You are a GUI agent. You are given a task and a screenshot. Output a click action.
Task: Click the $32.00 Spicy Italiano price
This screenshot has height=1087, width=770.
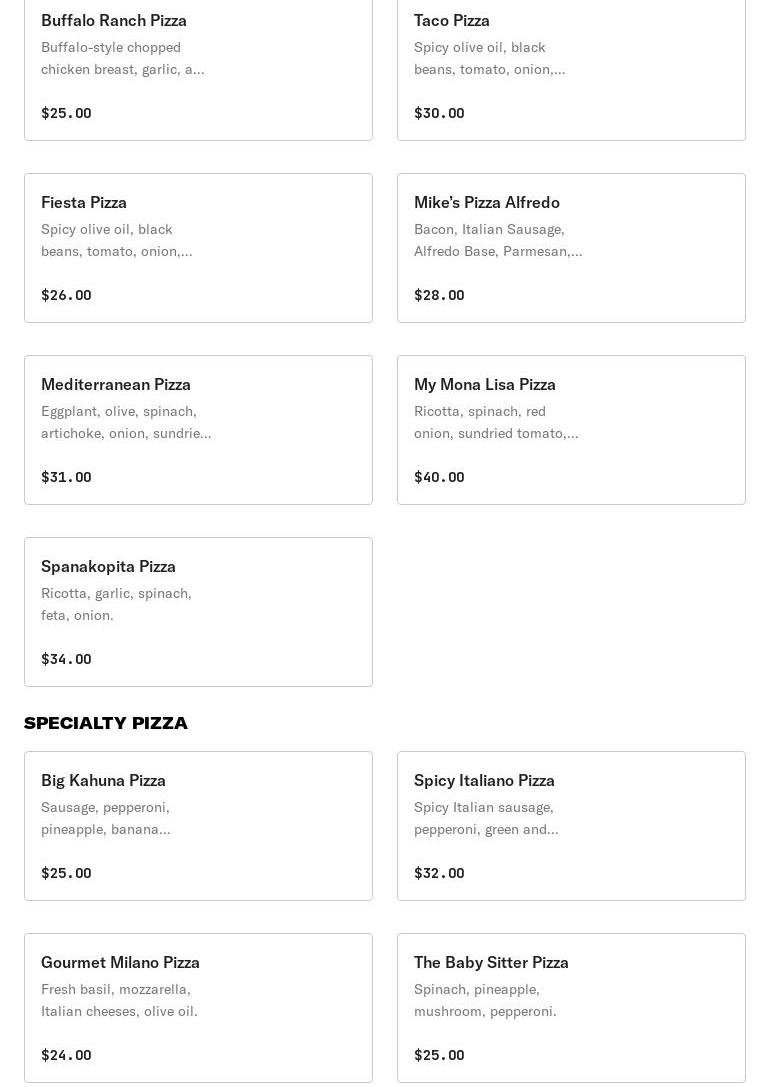(x=439, y=873)
